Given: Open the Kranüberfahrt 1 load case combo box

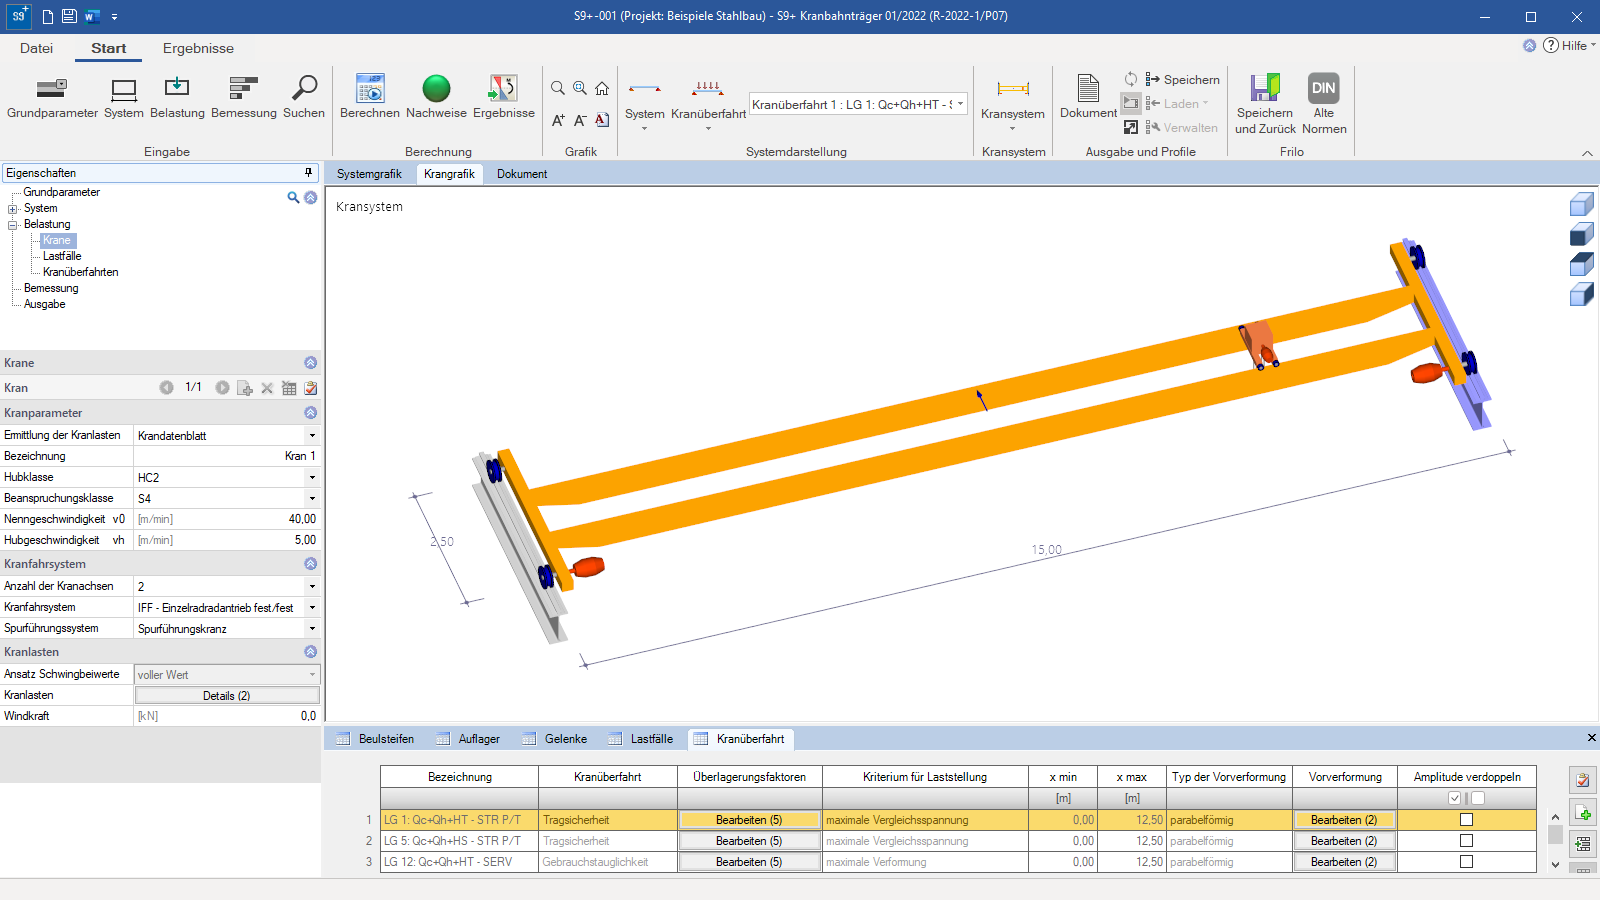Looking at the screenshot, I should (858, 104).
